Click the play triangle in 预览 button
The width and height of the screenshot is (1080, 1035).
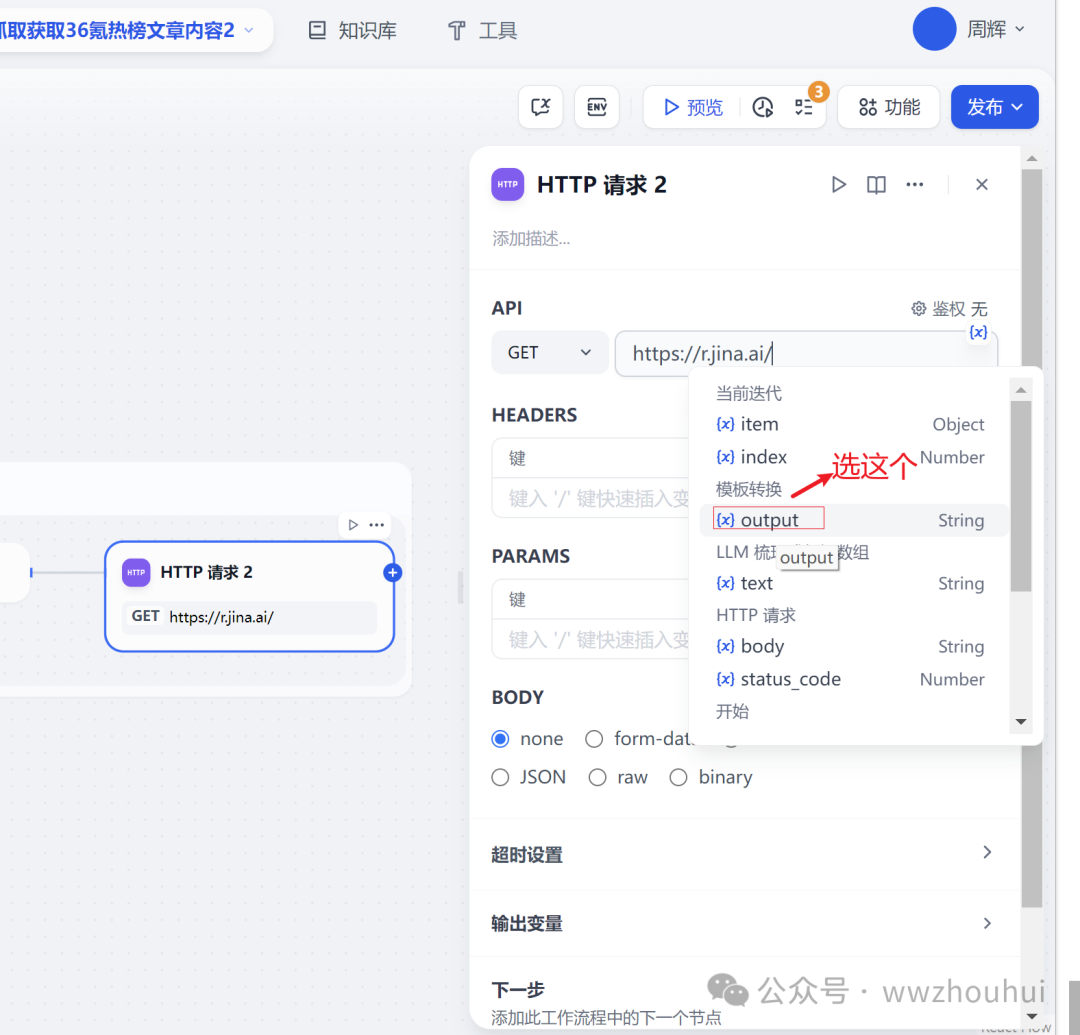(670, 107)
